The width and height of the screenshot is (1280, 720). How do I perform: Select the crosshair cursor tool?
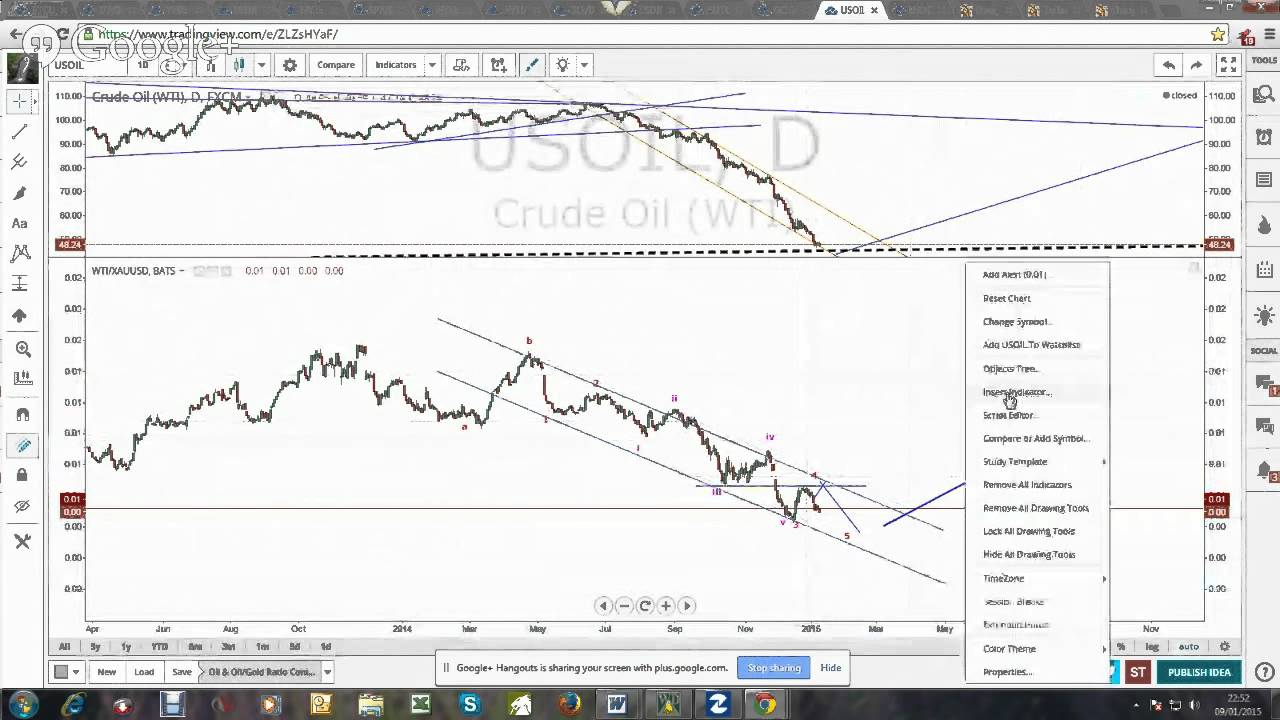point(20,101)
